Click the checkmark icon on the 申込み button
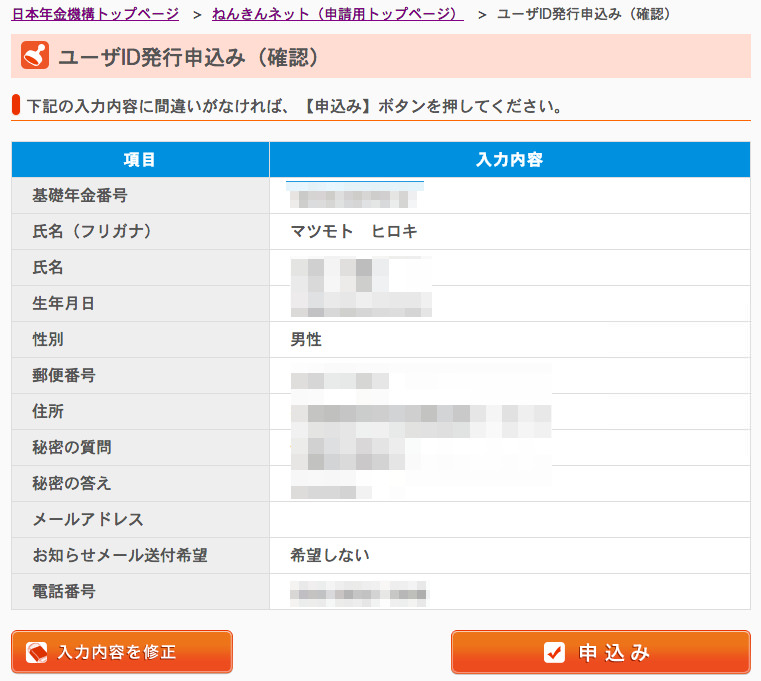761x681 pixels. [554, 652]
